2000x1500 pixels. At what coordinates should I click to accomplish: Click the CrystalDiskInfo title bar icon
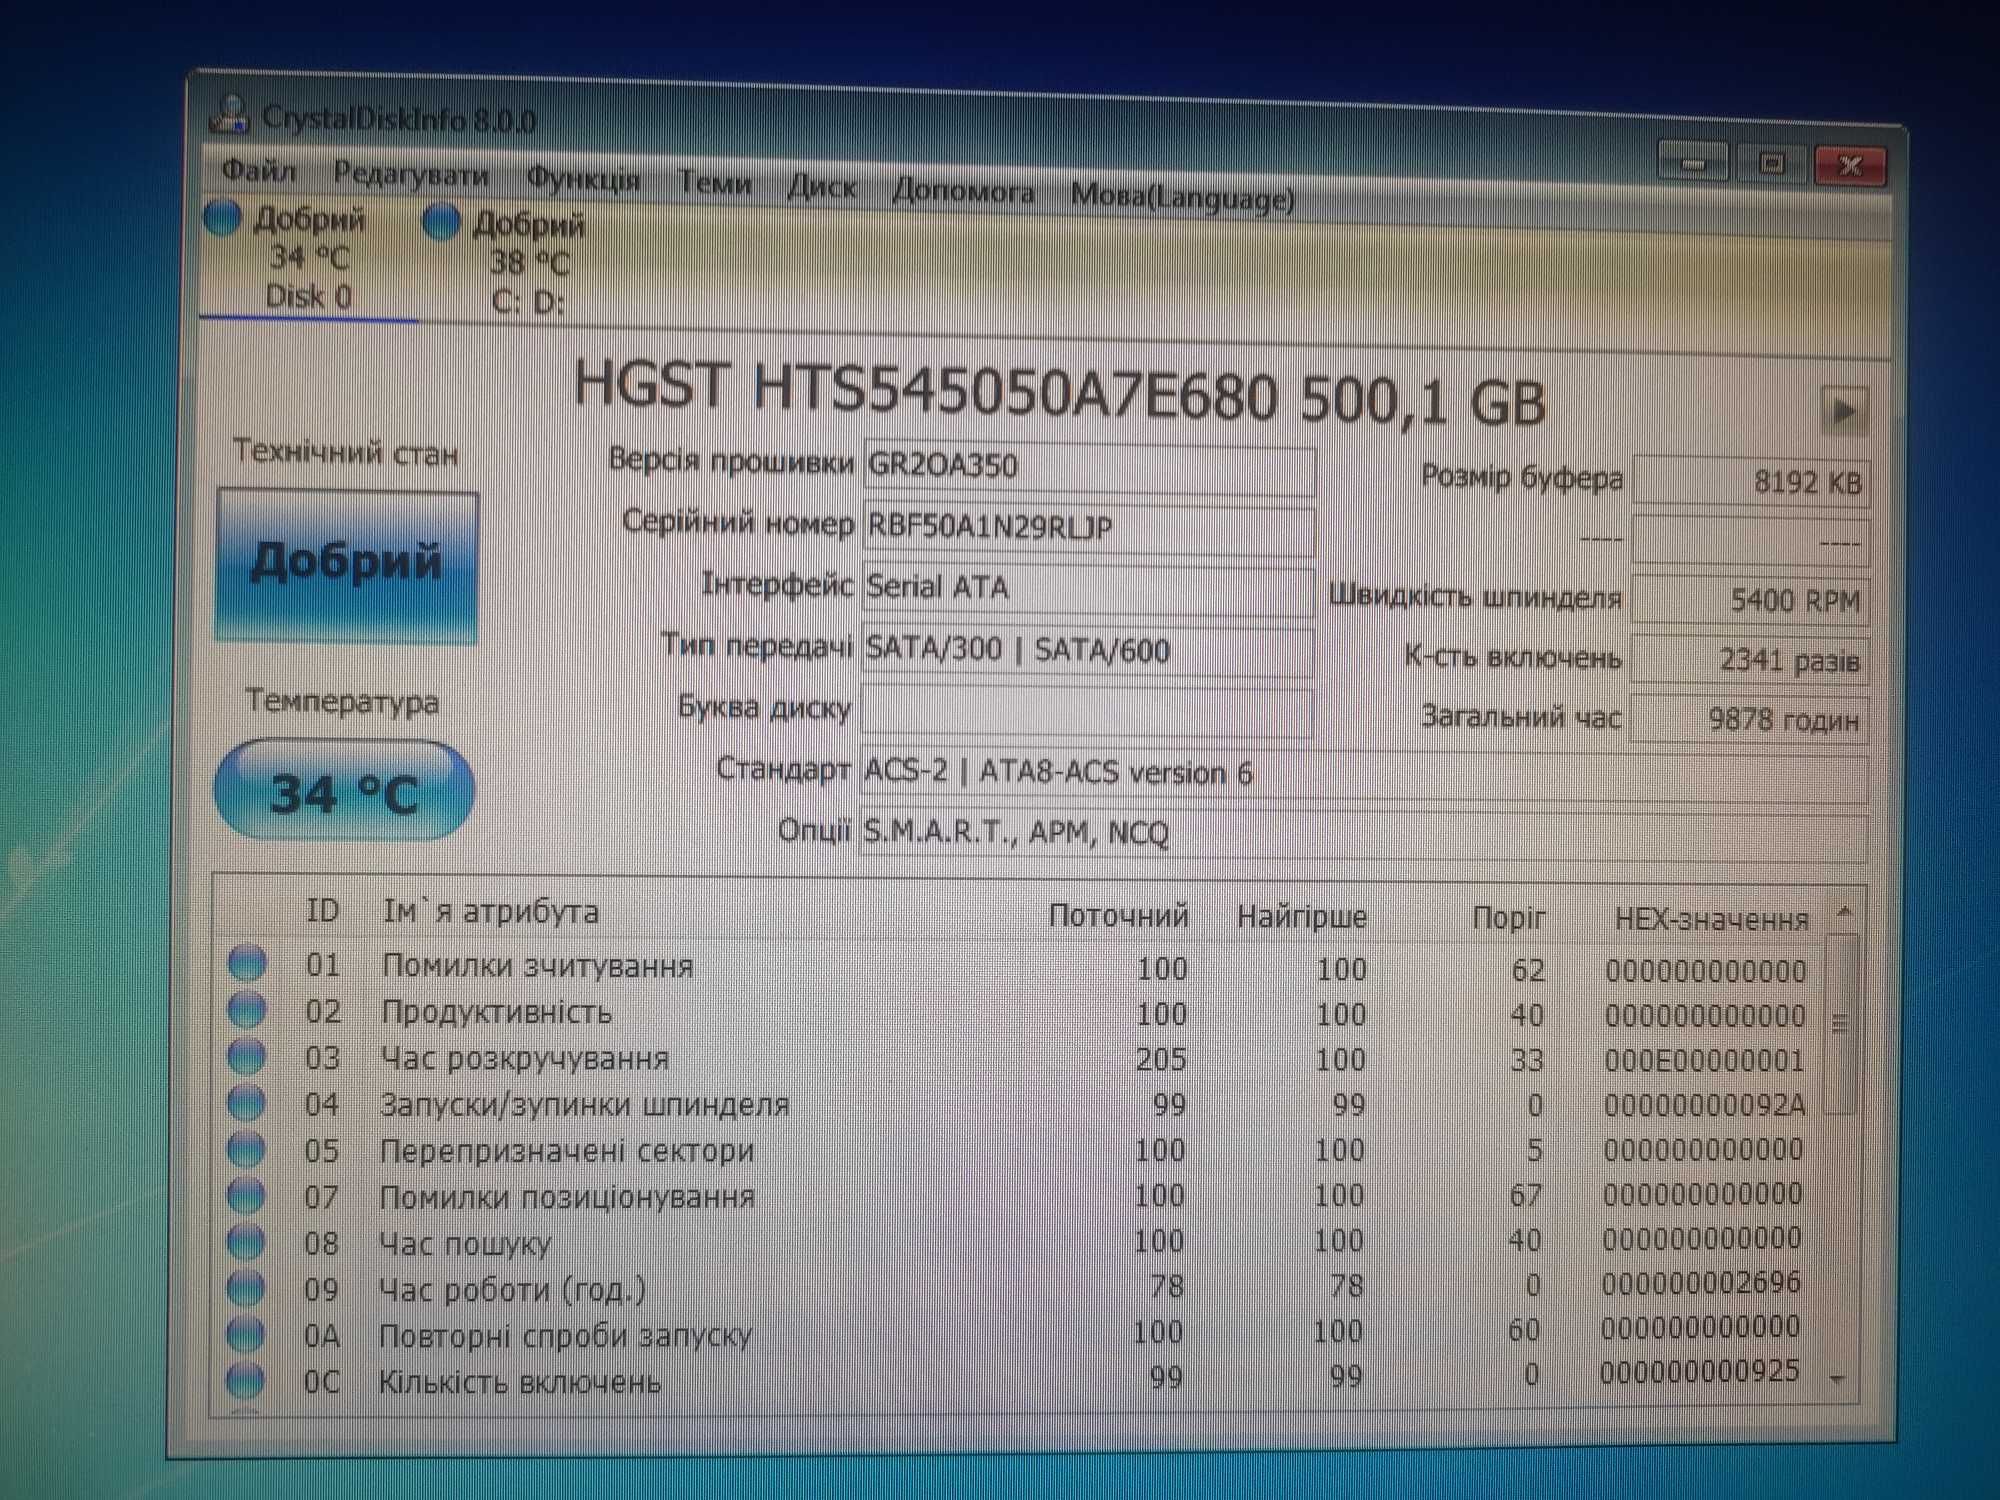click(x=229, y=114)
